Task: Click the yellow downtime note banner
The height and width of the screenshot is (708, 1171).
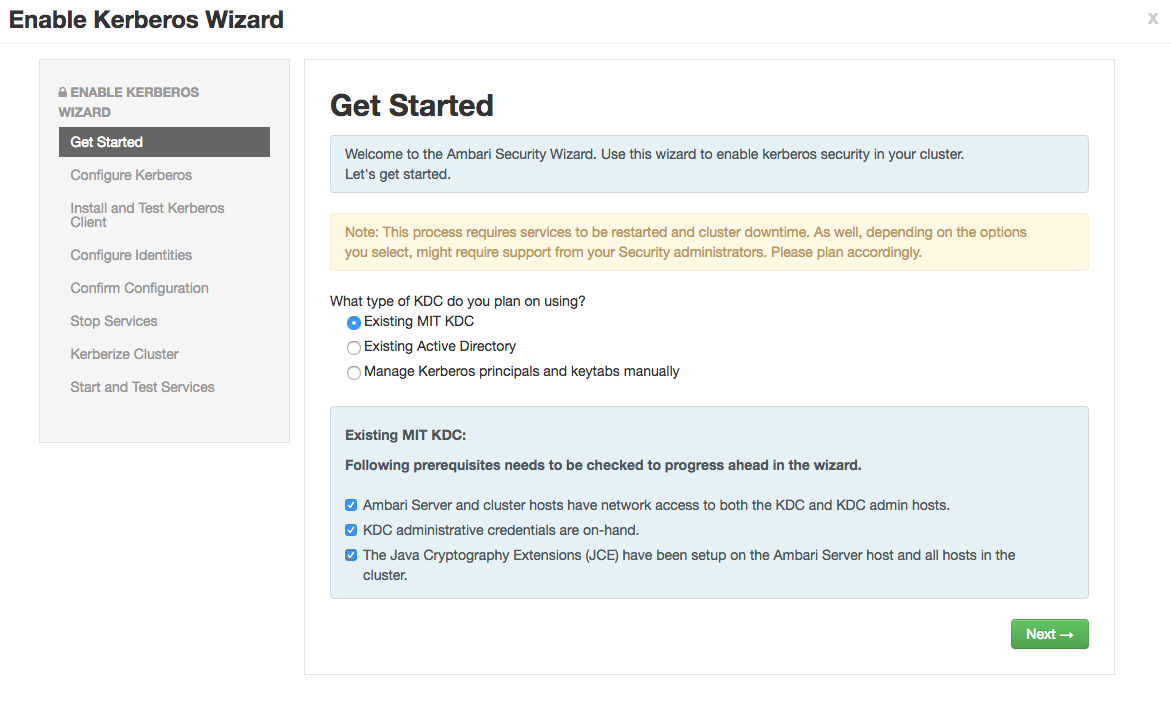Action: click(708, 242)
